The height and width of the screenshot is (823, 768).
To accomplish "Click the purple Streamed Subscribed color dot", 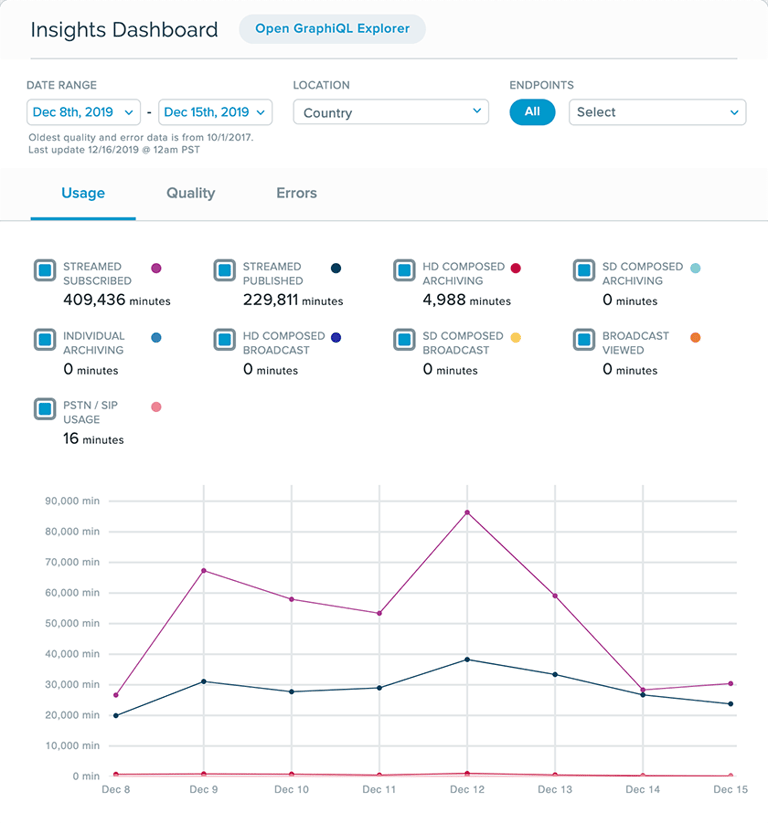I will 156,268.
